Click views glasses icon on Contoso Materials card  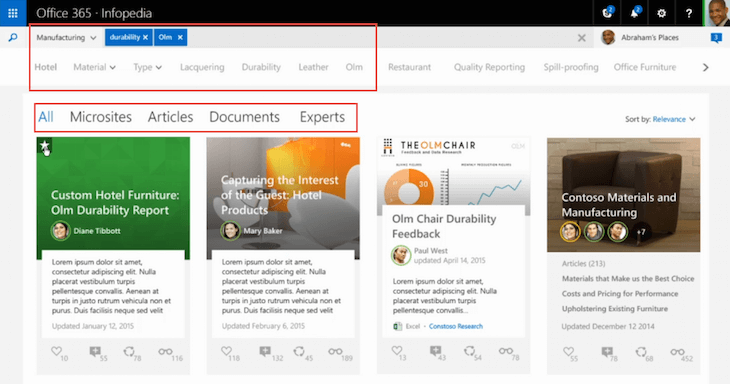point(677,352)
